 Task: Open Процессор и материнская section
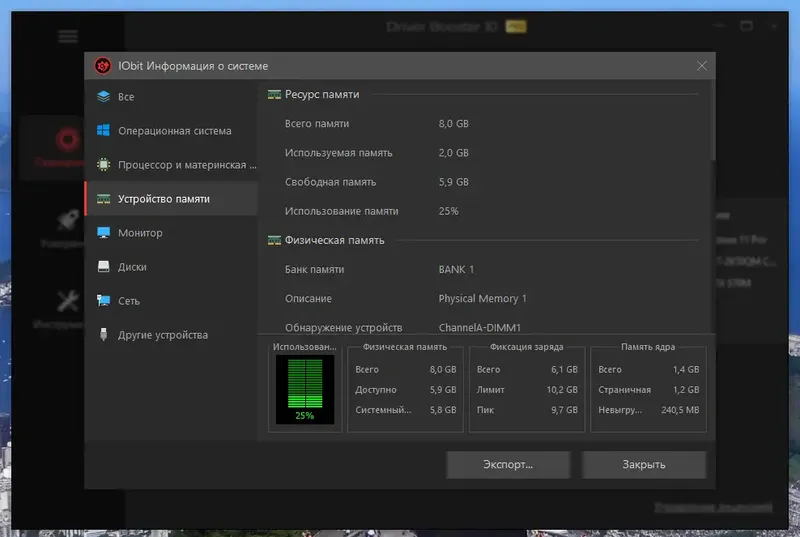pos(171,165)
